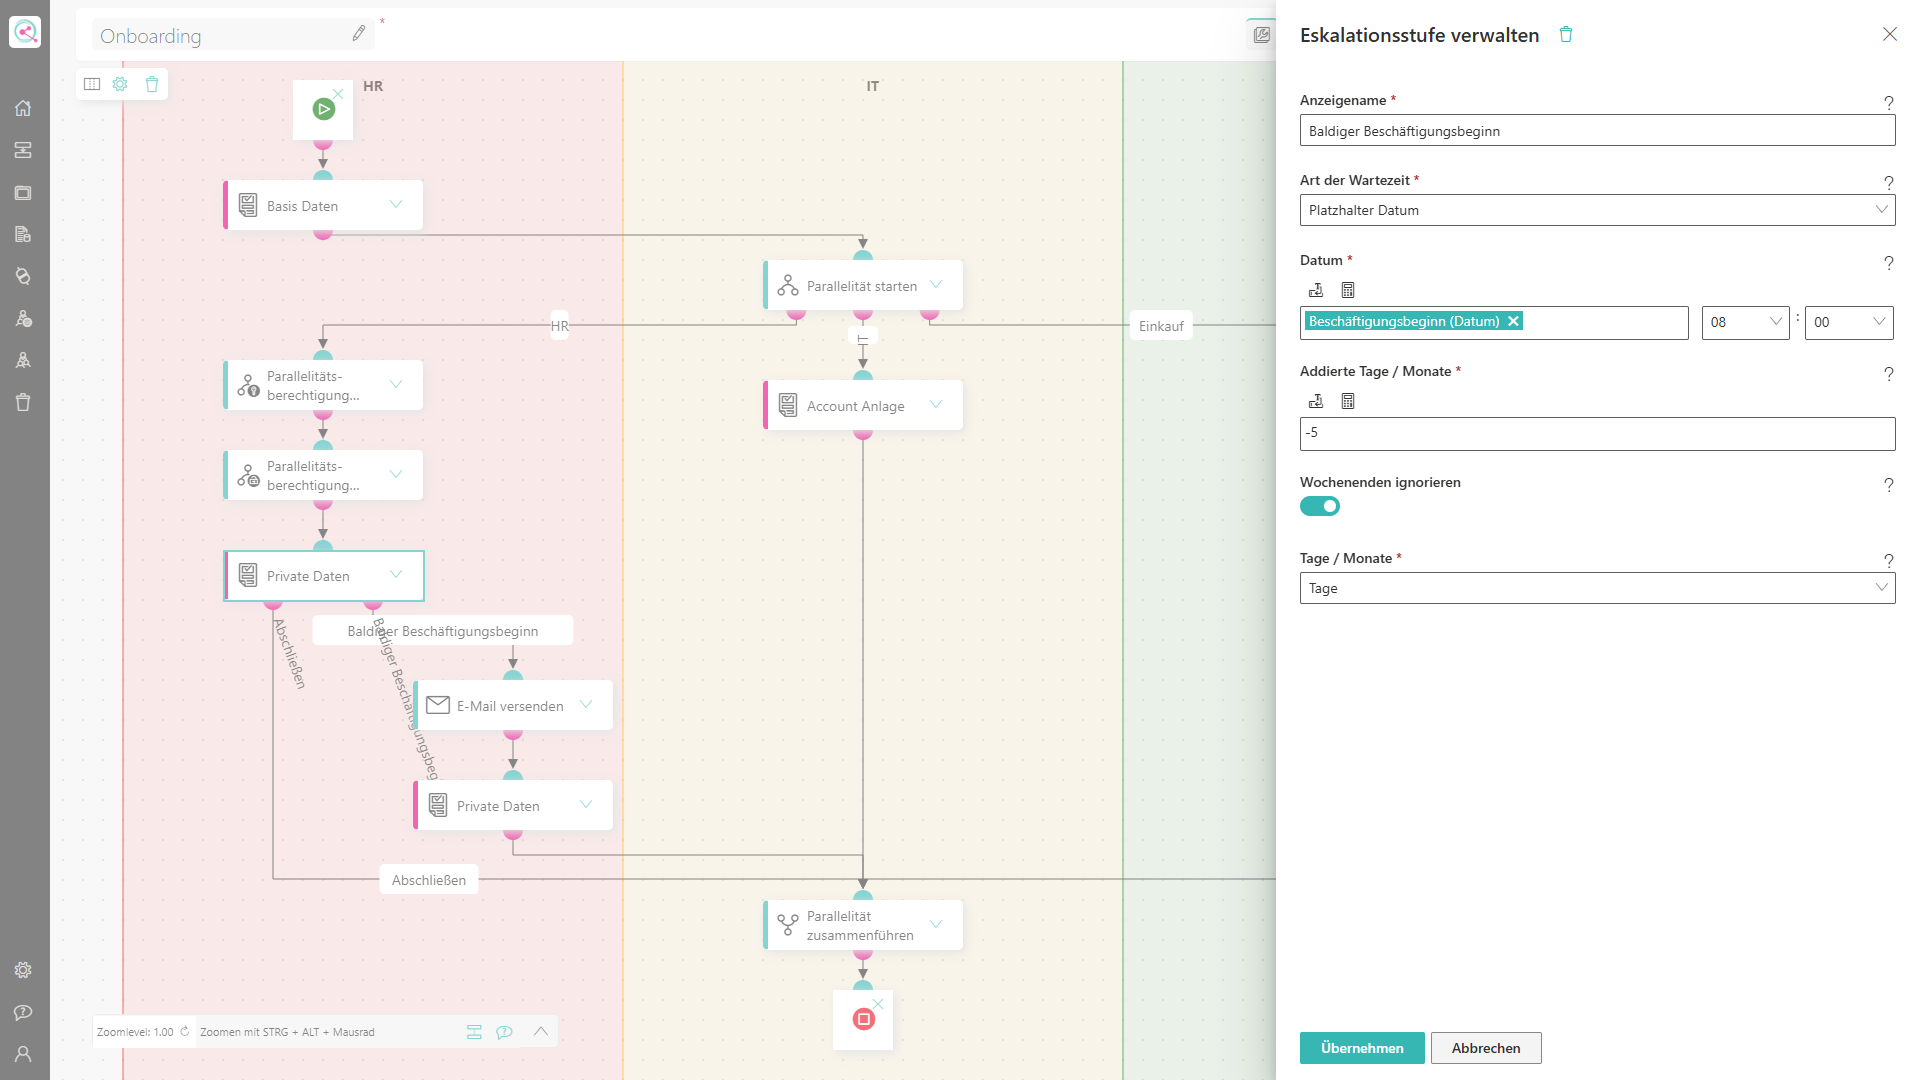The image size is (1920, 1080).
Task: Click the trash icon in the canvas toolbar
Action: click(152, 84)
